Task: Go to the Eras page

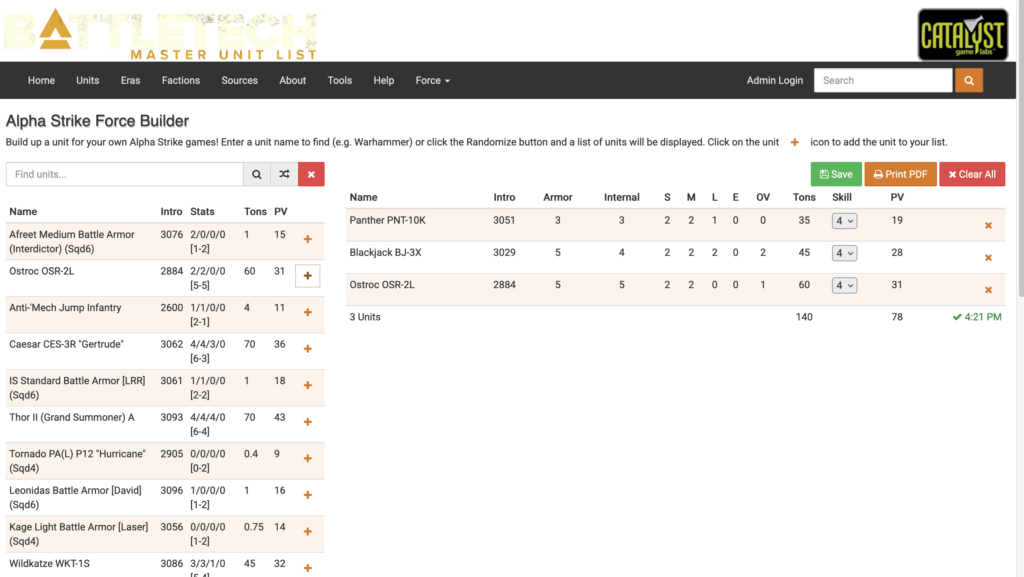Action: 130,80
